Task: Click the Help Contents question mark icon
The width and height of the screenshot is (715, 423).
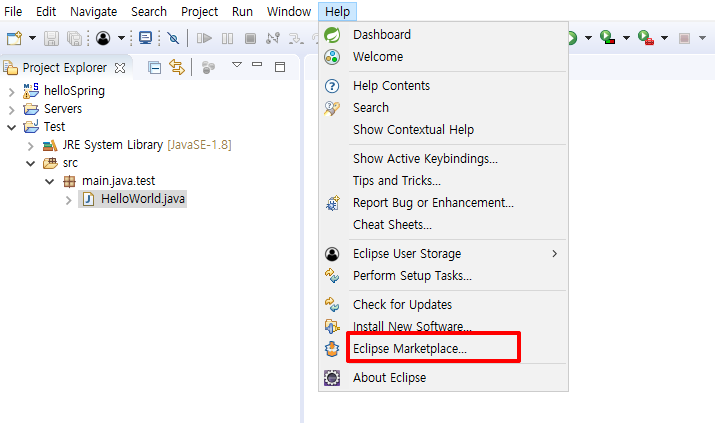Action: click(x=332, y=86)
